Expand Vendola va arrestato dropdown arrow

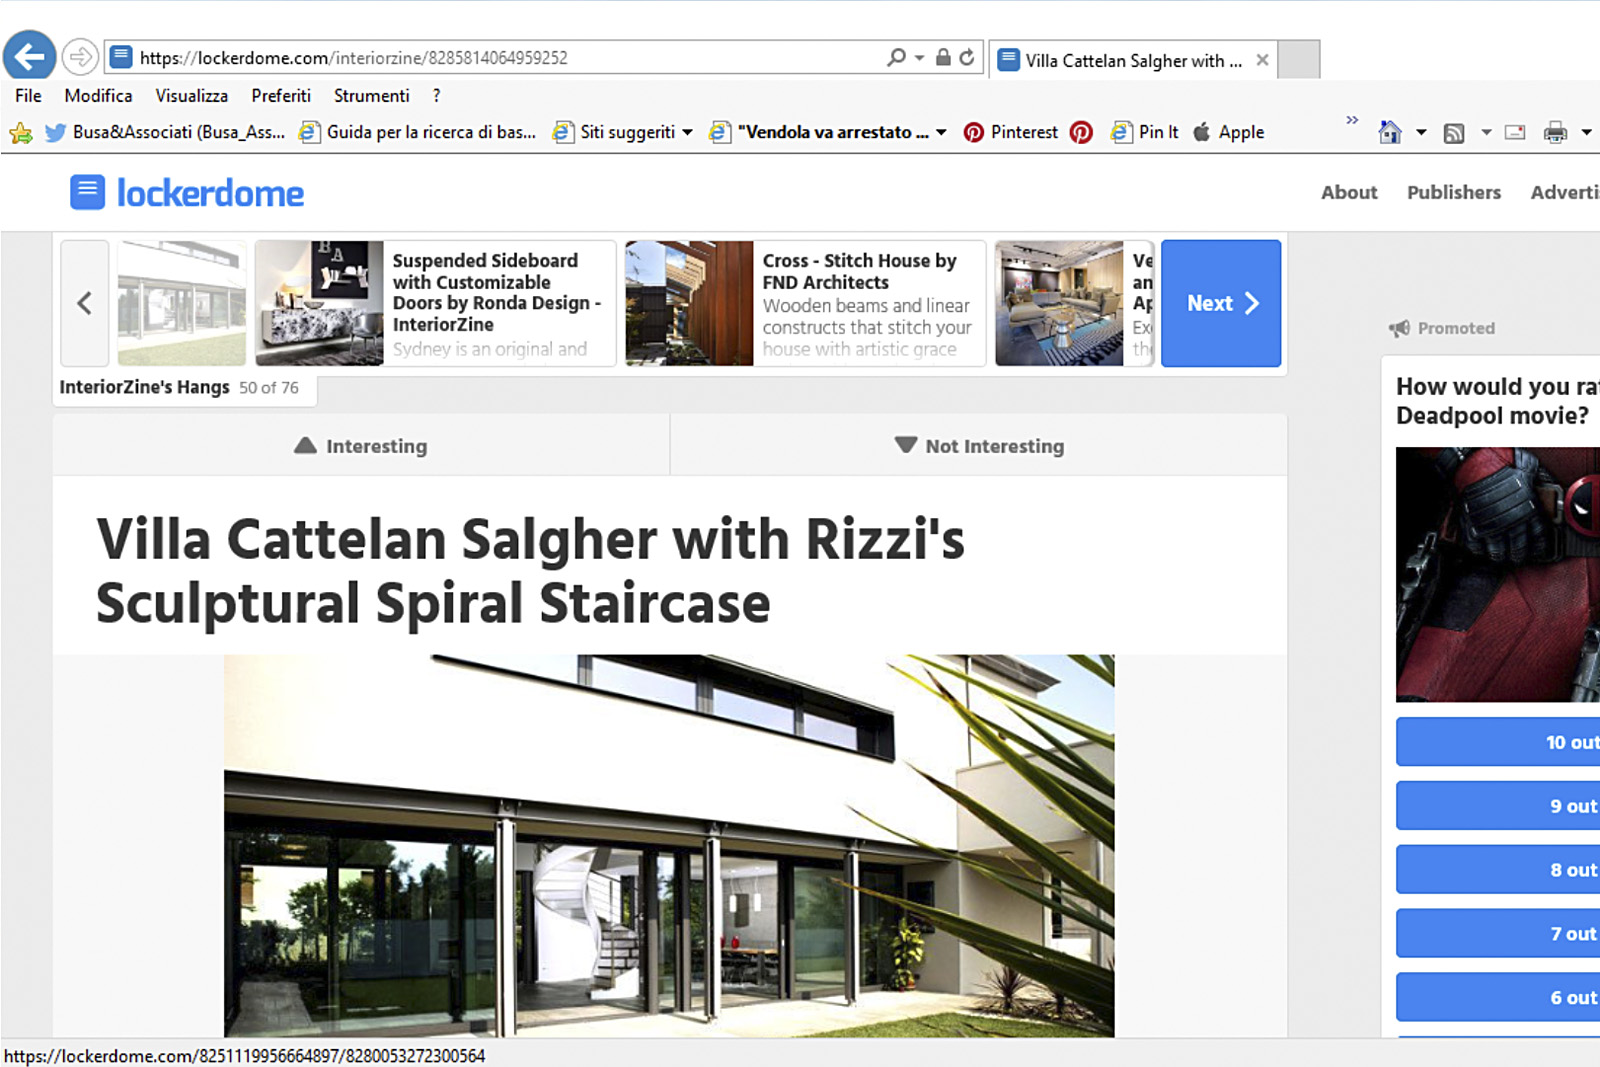pos(941,132)
